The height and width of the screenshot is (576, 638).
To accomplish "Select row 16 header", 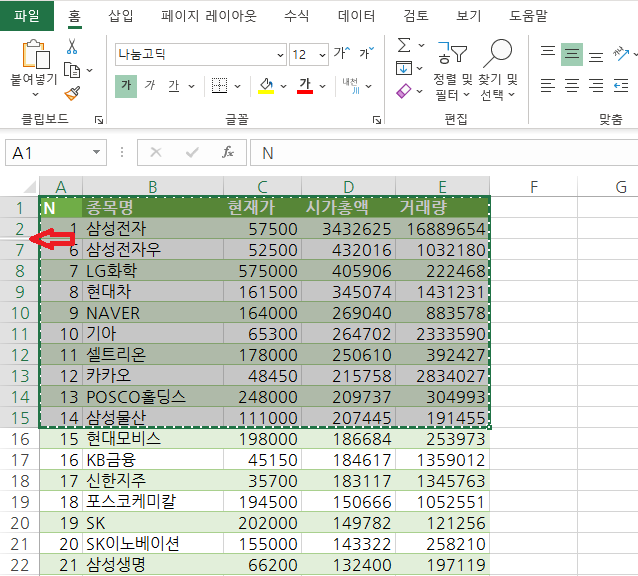I will pos(20,439).
